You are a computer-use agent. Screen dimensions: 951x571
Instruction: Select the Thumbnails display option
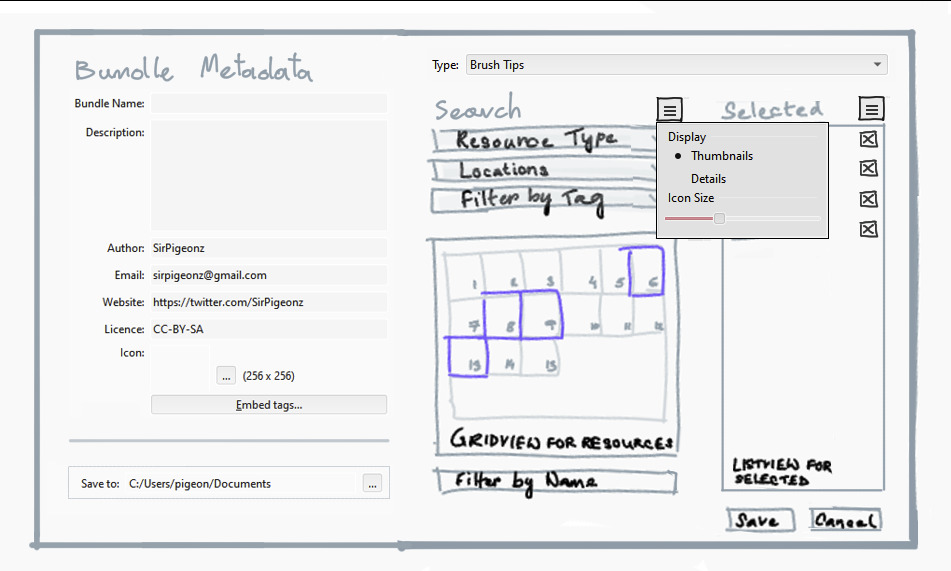coord(722,156)
